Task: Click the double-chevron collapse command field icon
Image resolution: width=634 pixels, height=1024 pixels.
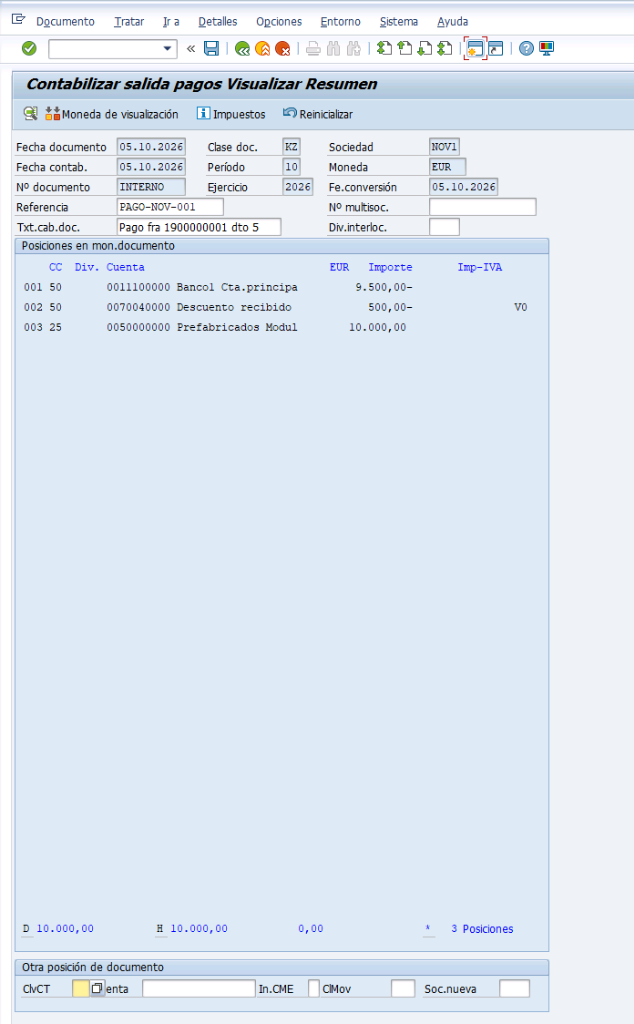Action: click(x=191, y=48)
